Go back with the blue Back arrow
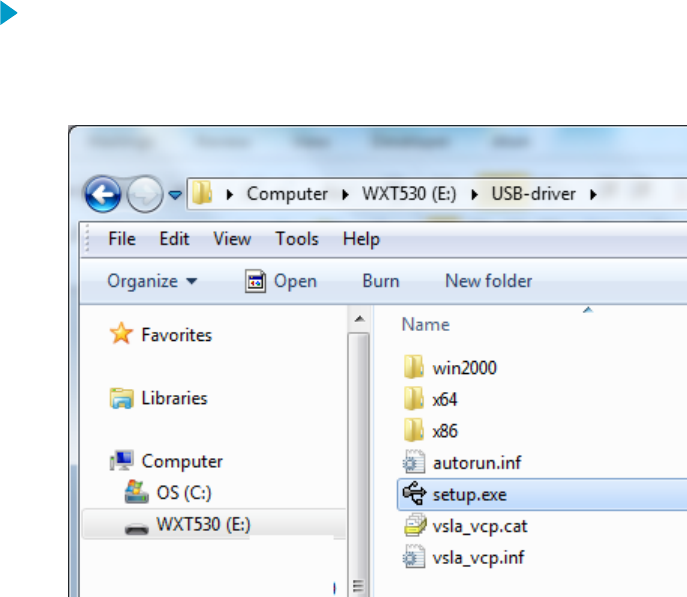Image resolution: width=687 pixels, height=597 pixels. tap(103, 194)
